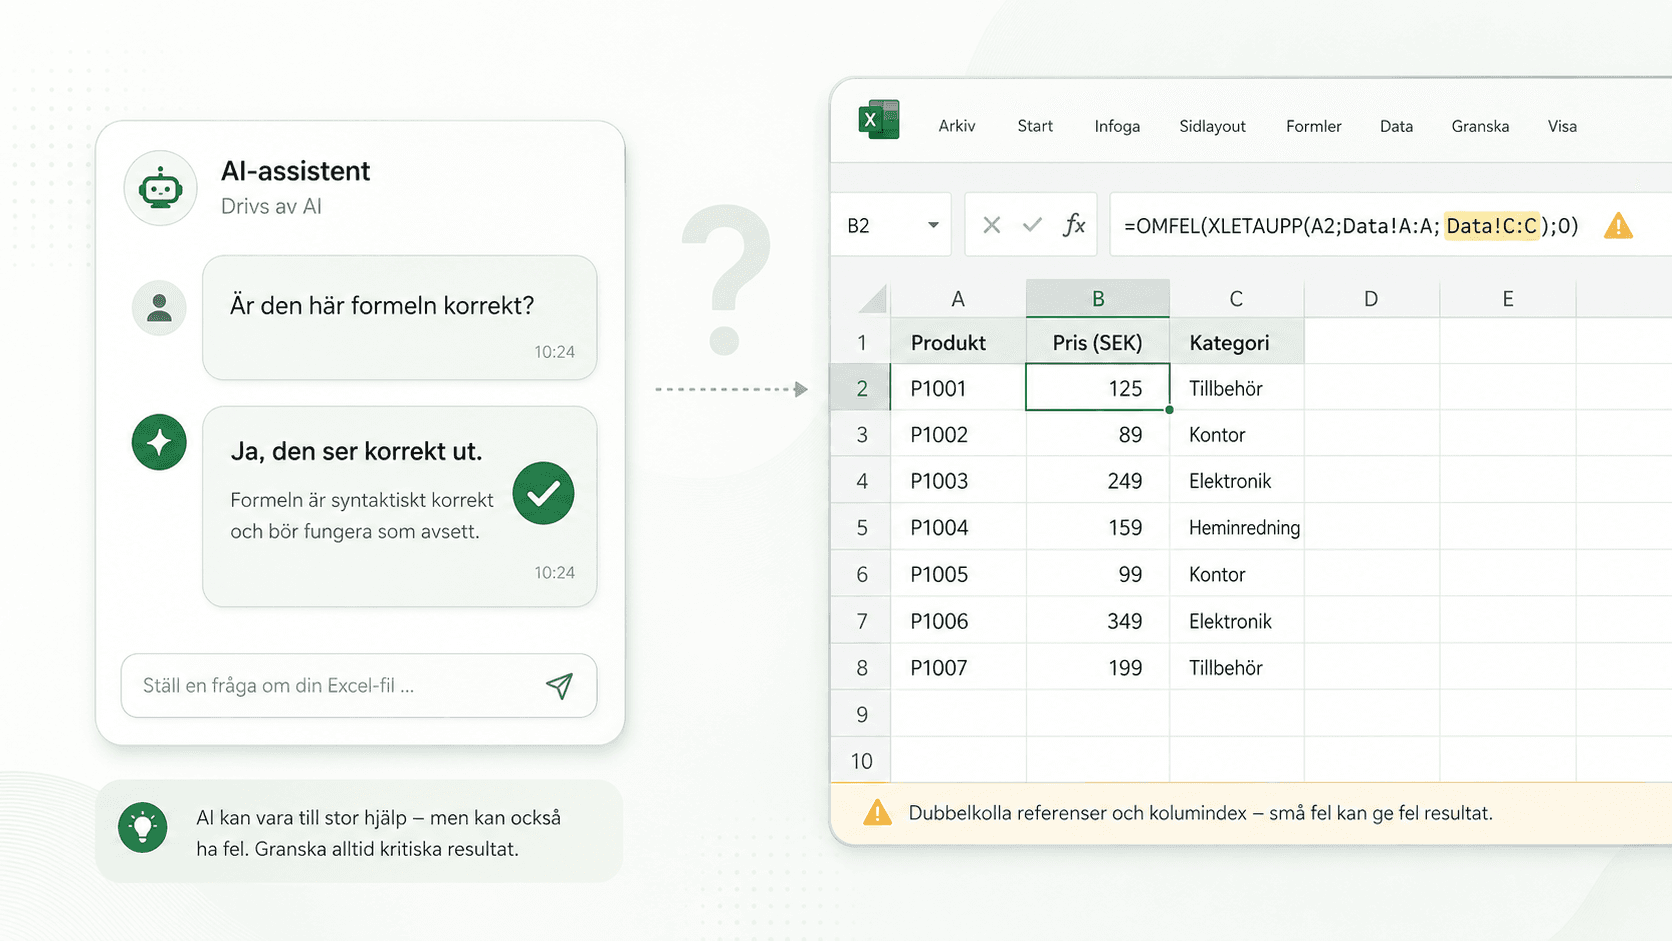1672x941 pixels.
Task: Select row 5 header
Action: 861,527
